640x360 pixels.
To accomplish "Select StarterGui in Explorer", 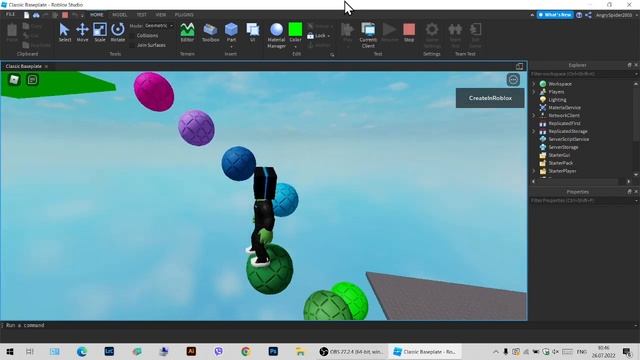I will 559,155.
